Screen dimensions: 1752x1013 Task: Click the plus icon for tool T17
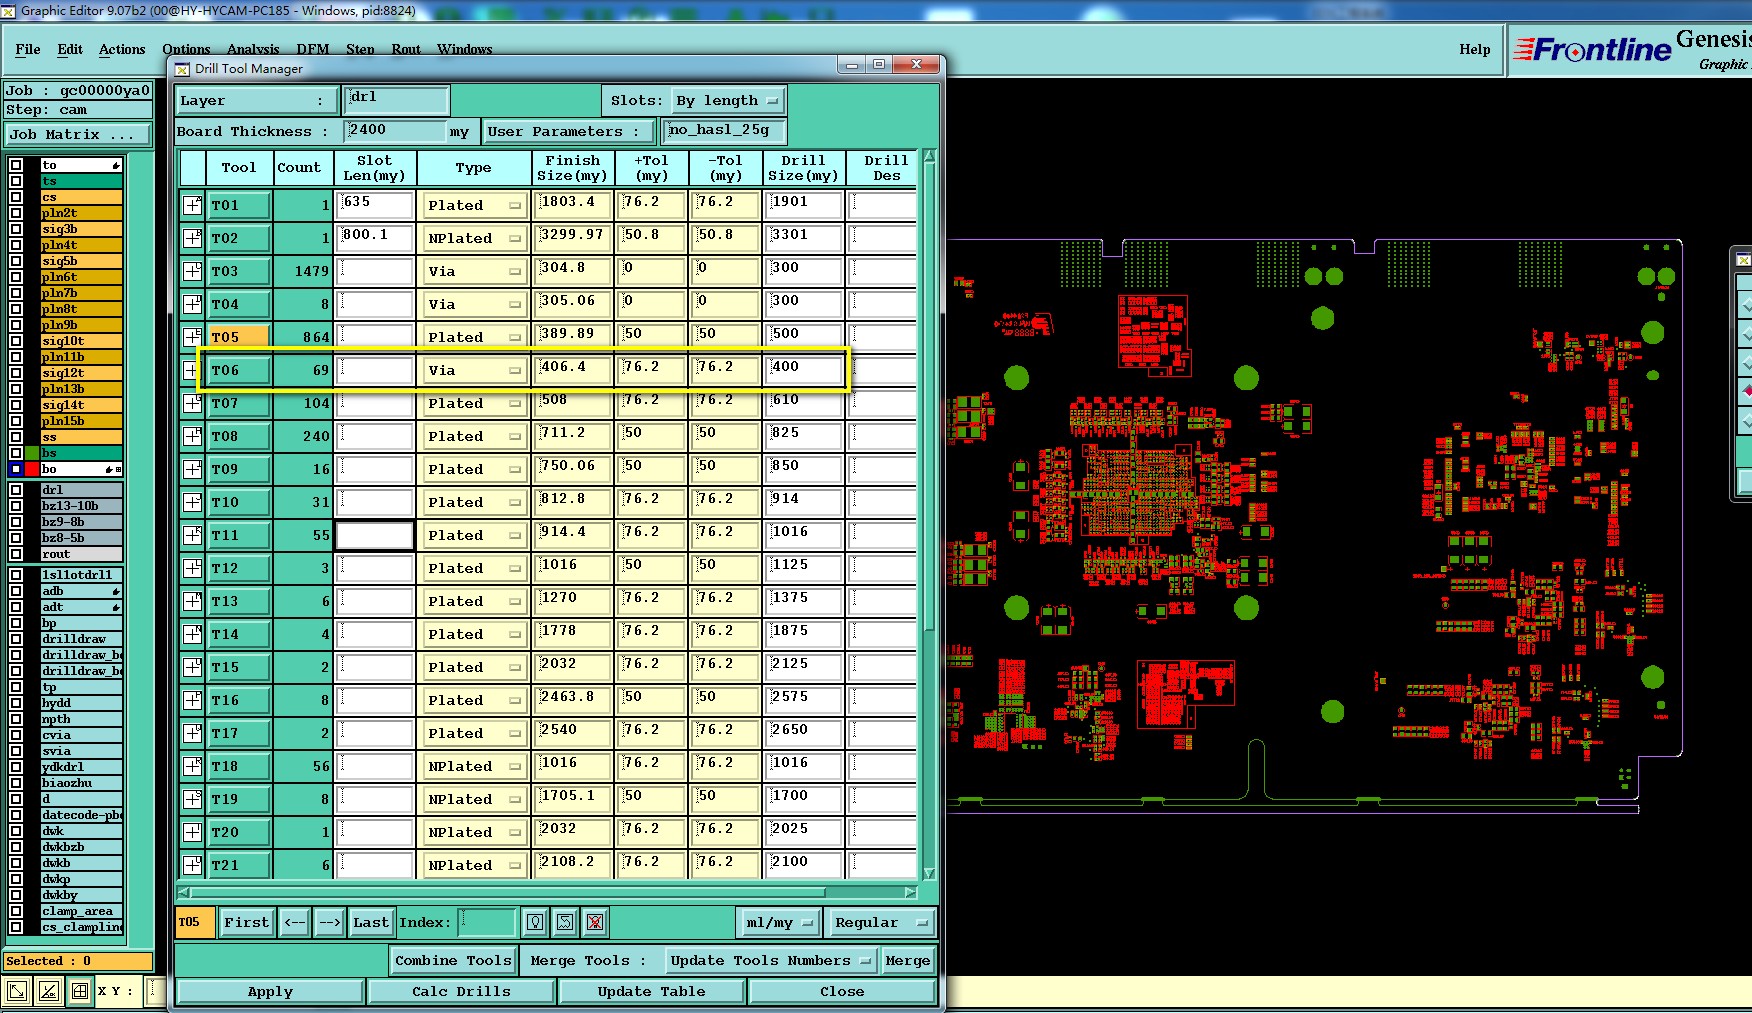tap(192, 733)
